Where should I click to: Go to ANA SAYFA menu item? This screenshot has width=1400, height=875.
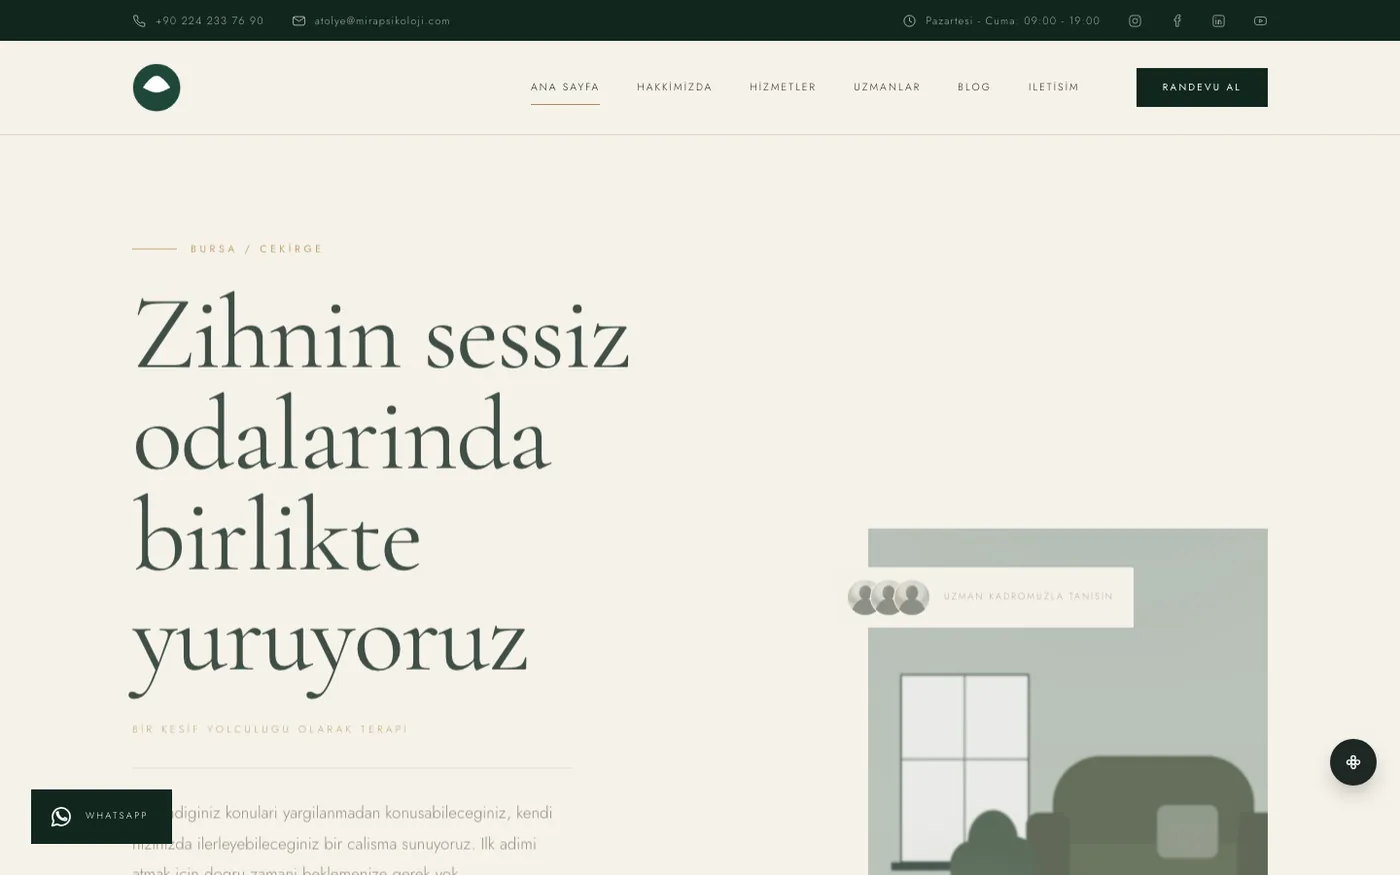tap(565, 87)
